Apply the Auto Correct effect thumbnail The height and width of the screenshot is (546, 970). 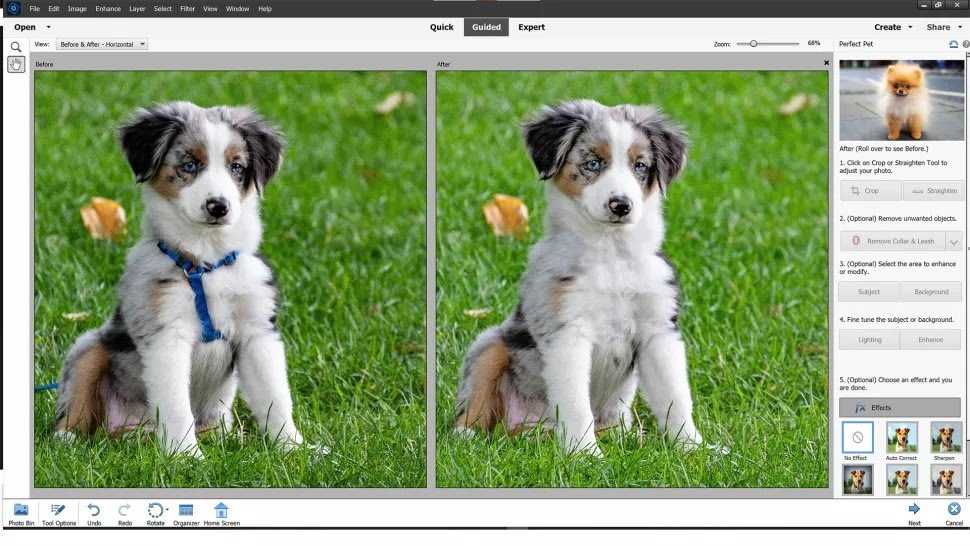coord(901,437)
